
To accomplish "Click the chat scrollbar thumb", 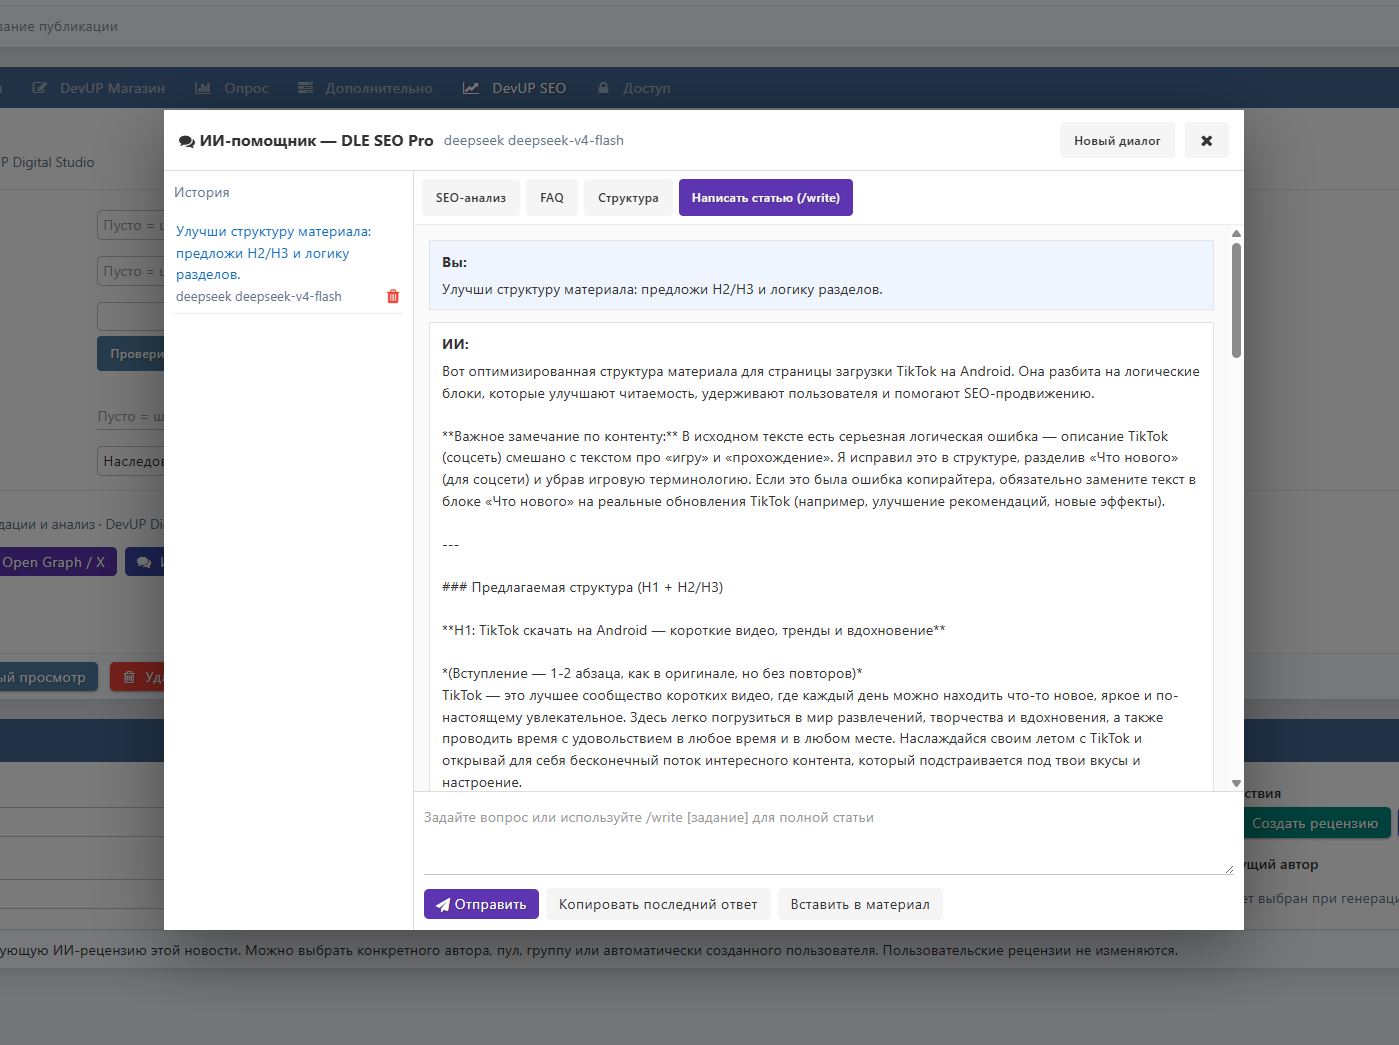I will (x=1236, y=300).
